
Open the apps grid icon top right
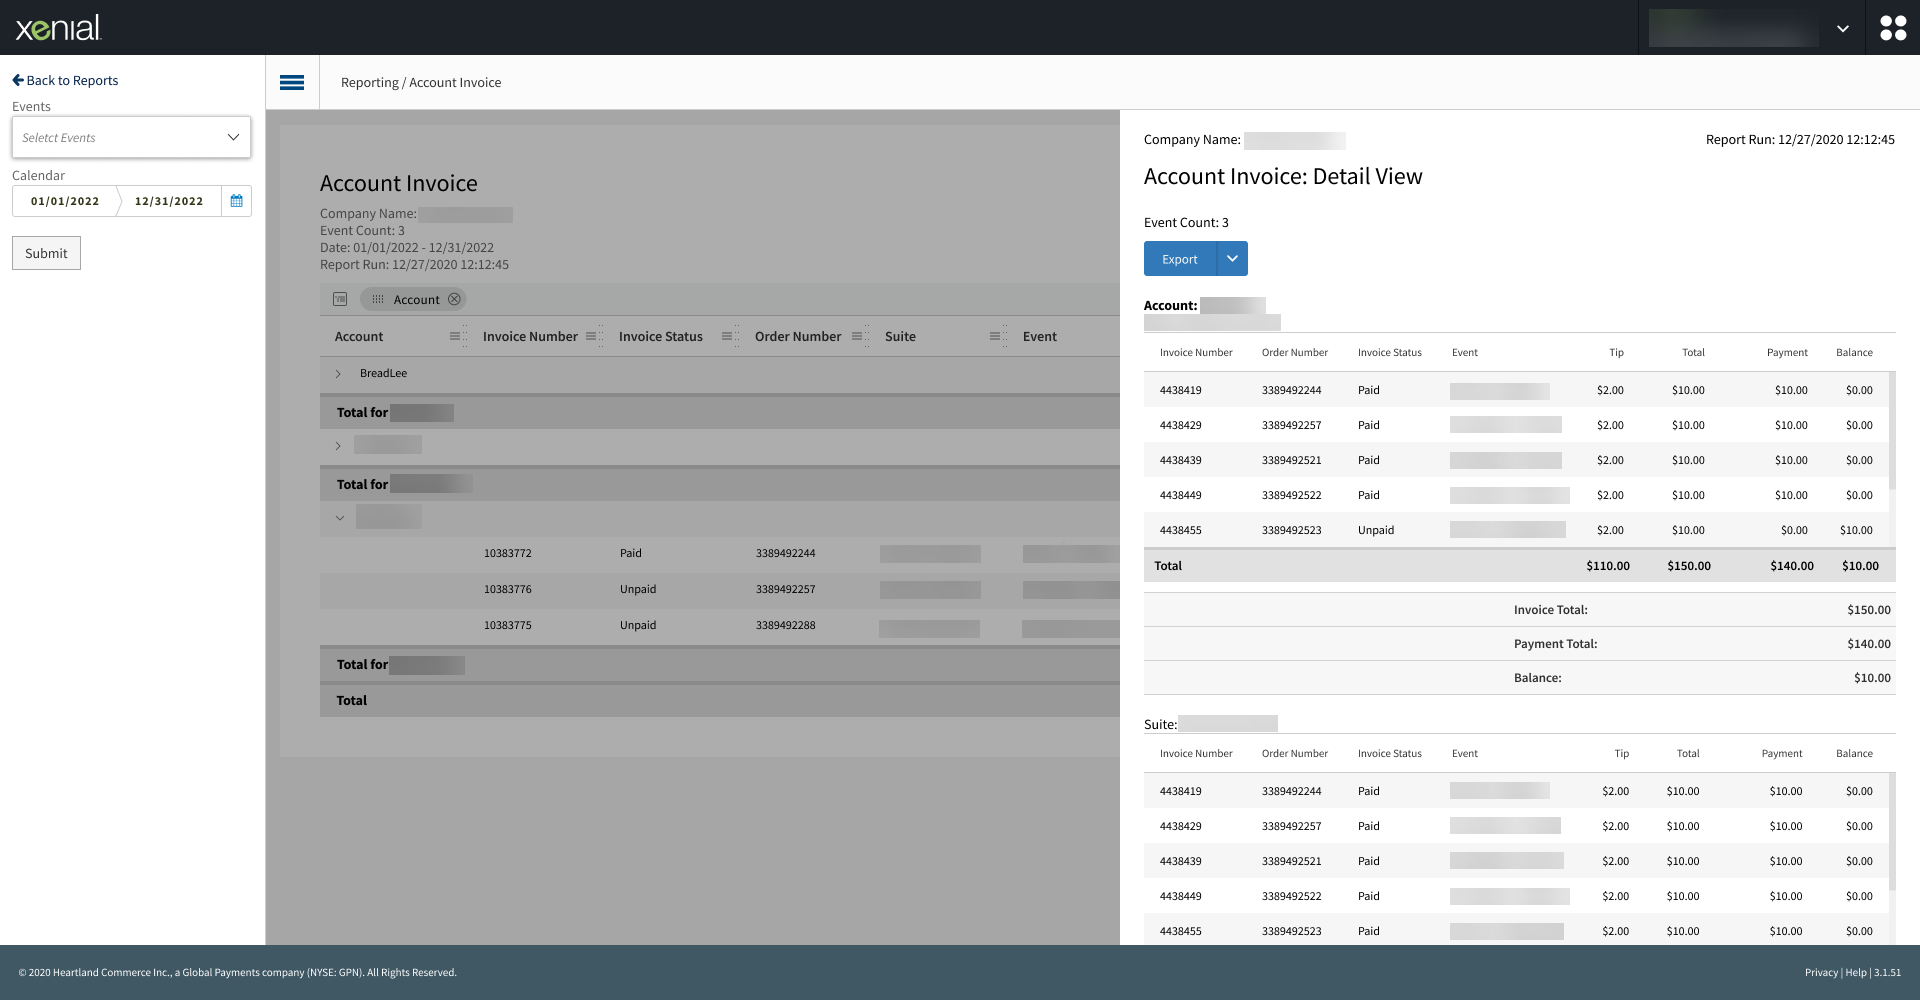(x=1893, y=27)
